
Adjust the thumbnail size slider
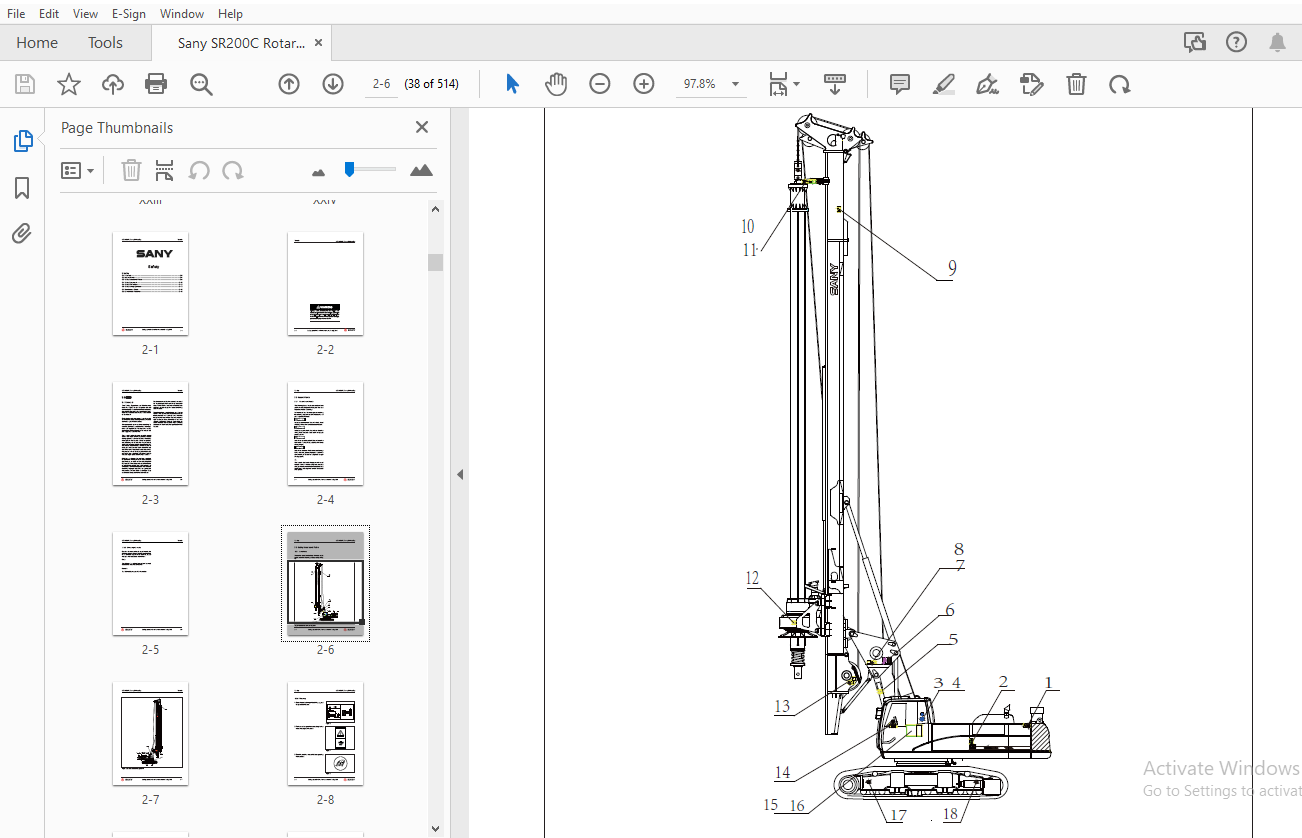tap(349, 169)
